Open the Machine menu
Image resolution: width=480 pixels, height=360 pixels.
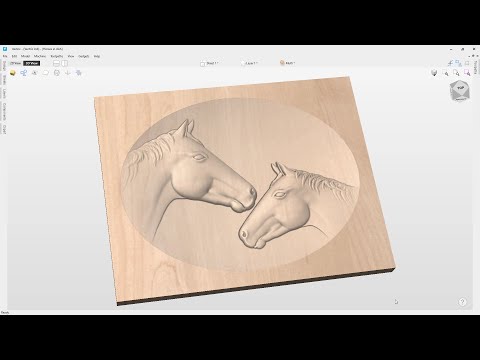coord(40,56)
